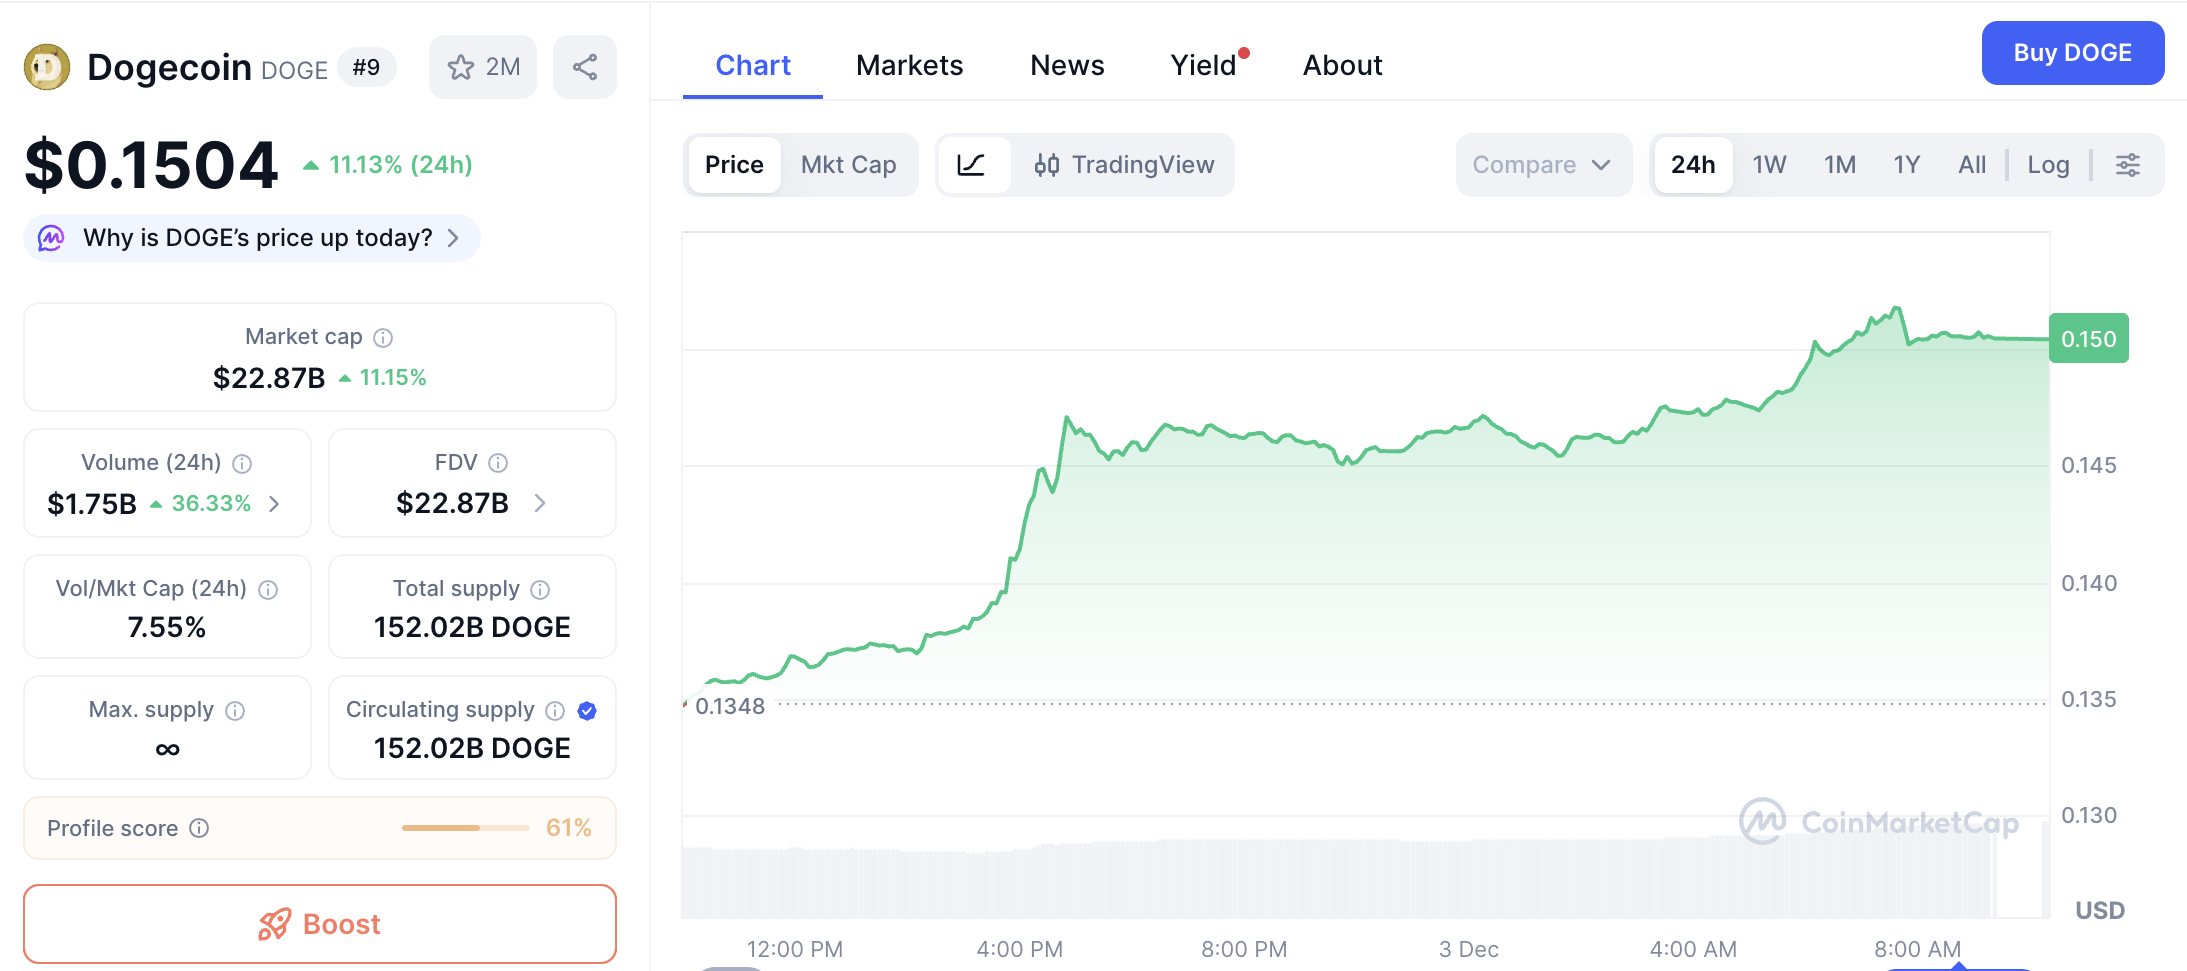Expand FDV details with its chevron
This screenshot has width=2187, height=971.
pos(539,504)
